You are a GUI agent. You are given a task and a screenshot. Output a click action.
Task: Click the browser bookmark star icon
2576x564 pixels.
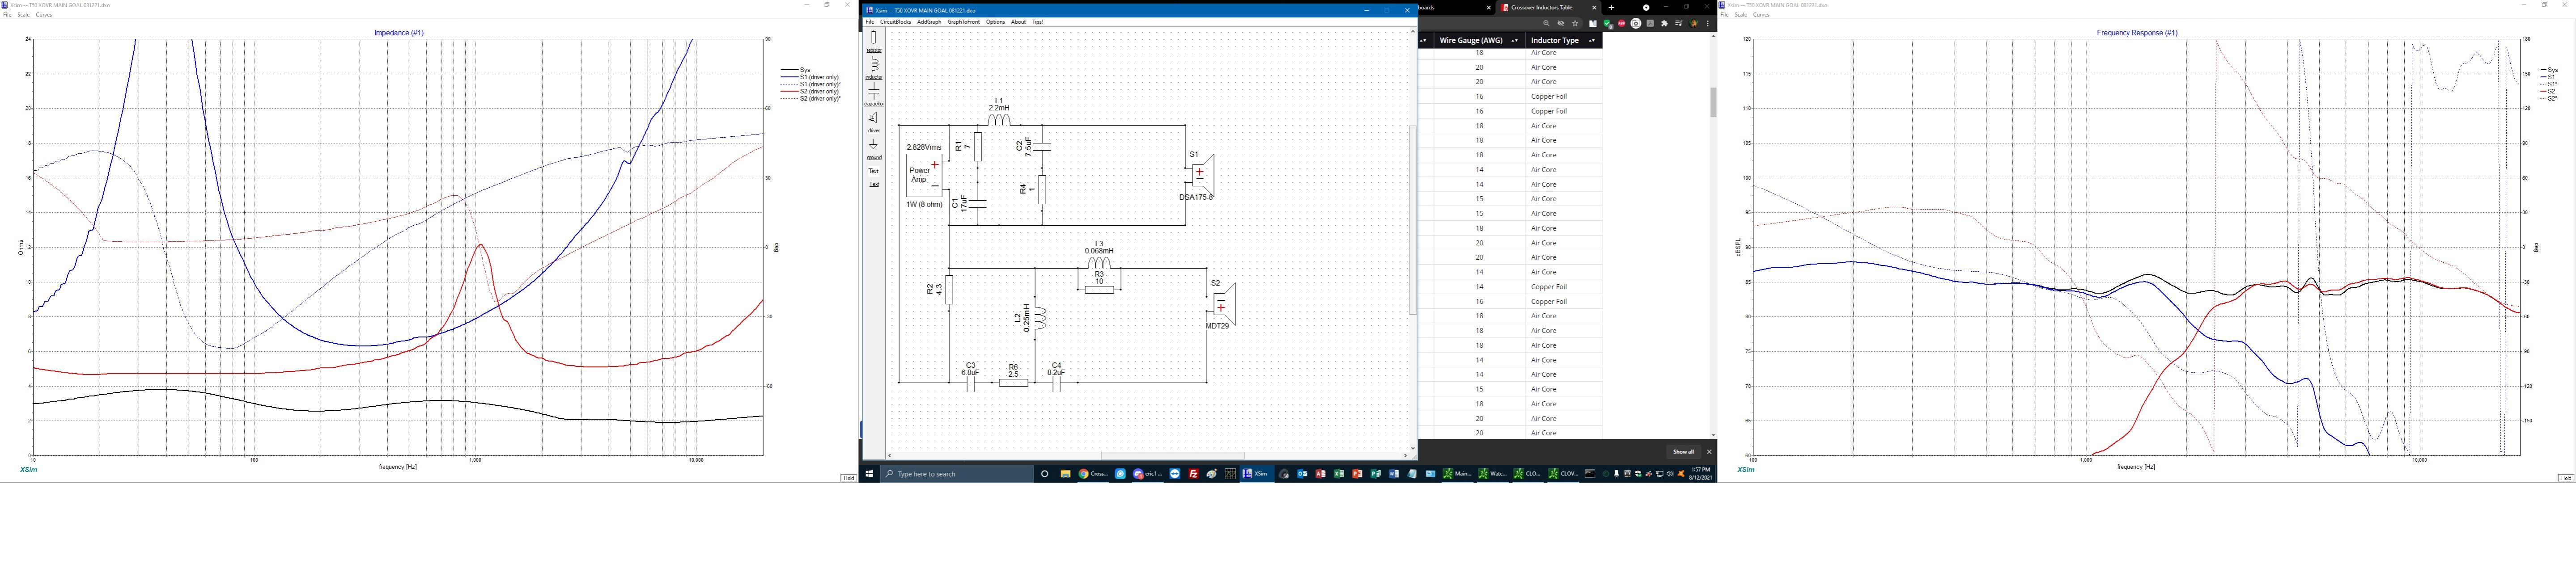1575,23
